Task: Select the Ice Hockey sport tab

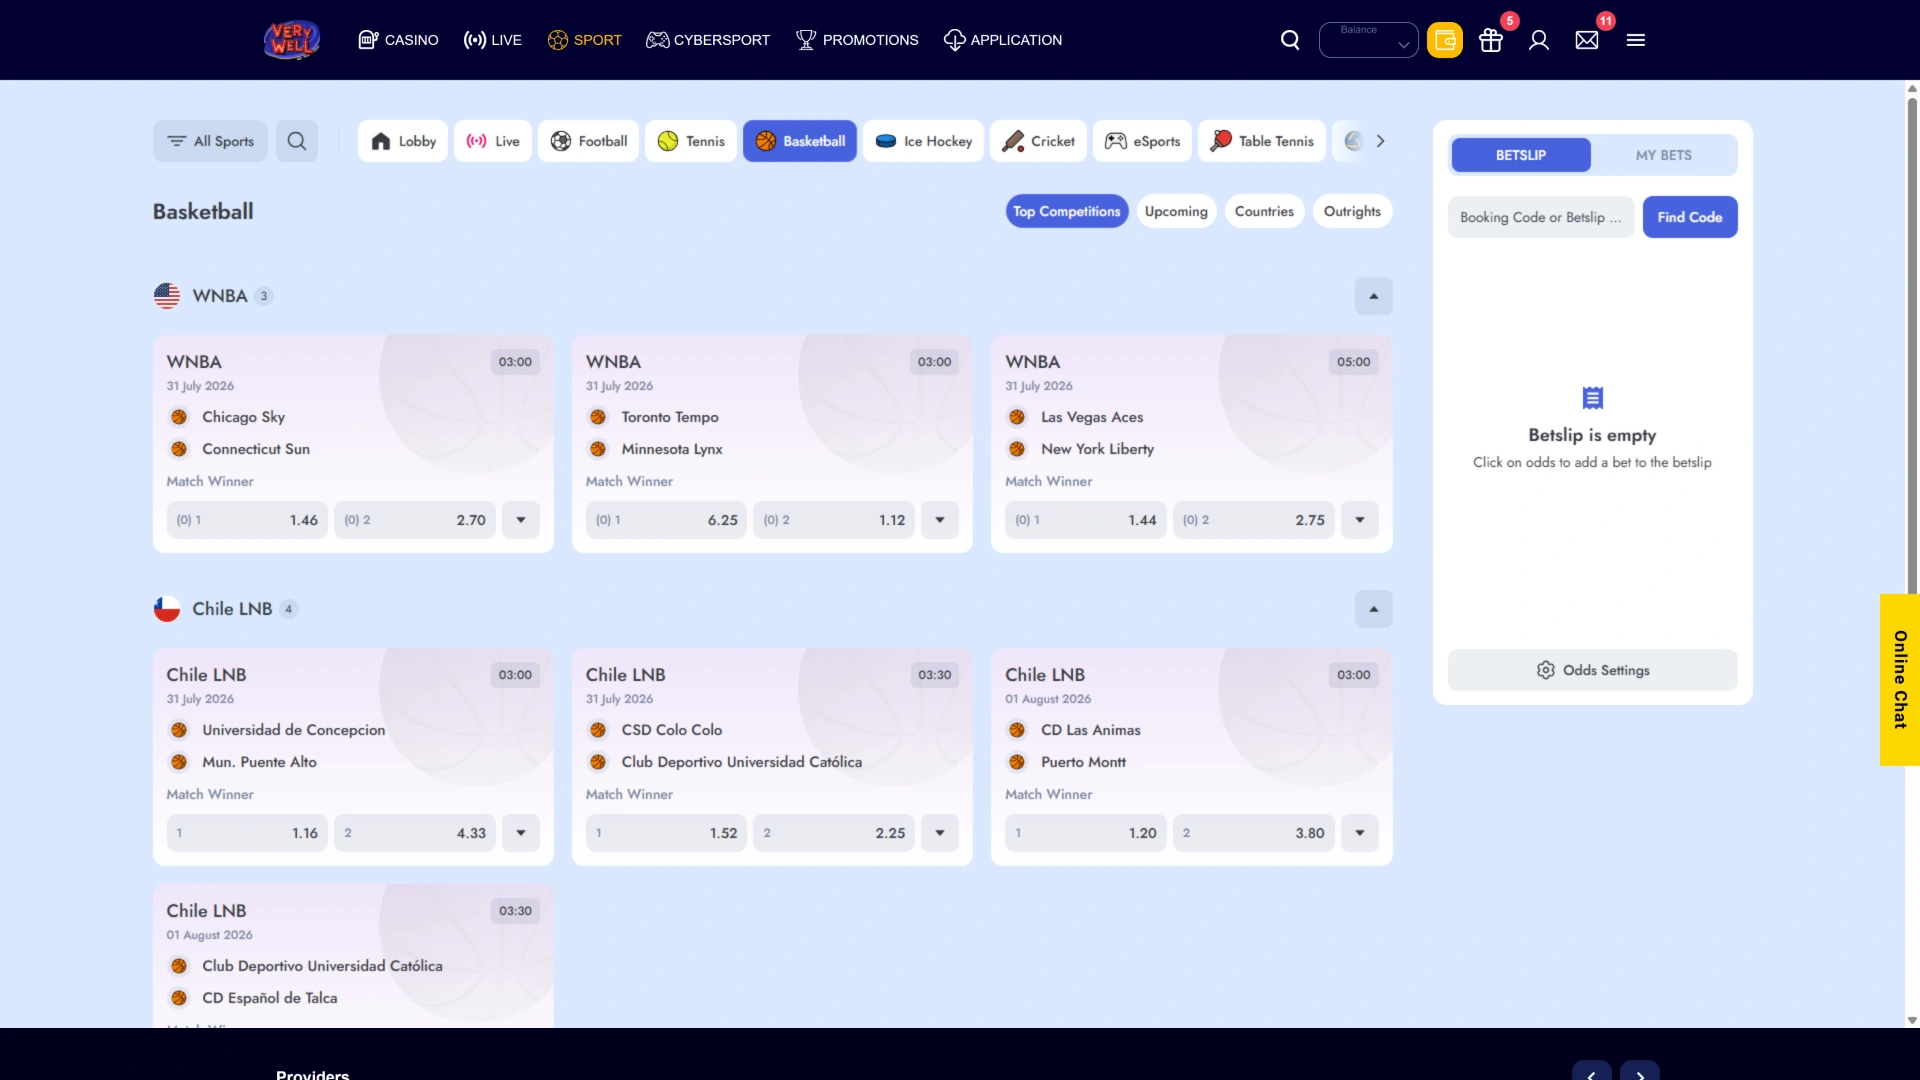Action: [924, 141]
